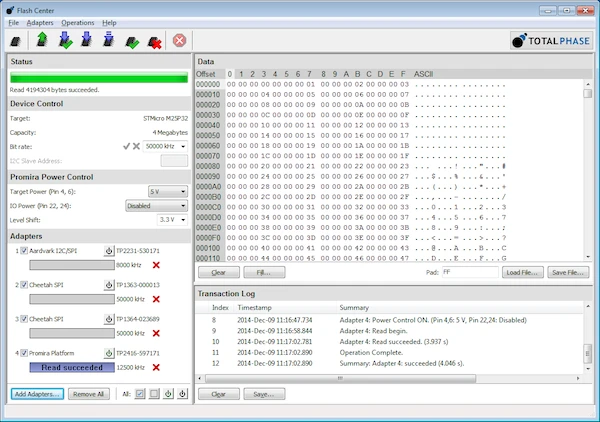Click the Data view scroll down arrow
Viewport: 600px width, 422px height.
(x=588, y=257)
